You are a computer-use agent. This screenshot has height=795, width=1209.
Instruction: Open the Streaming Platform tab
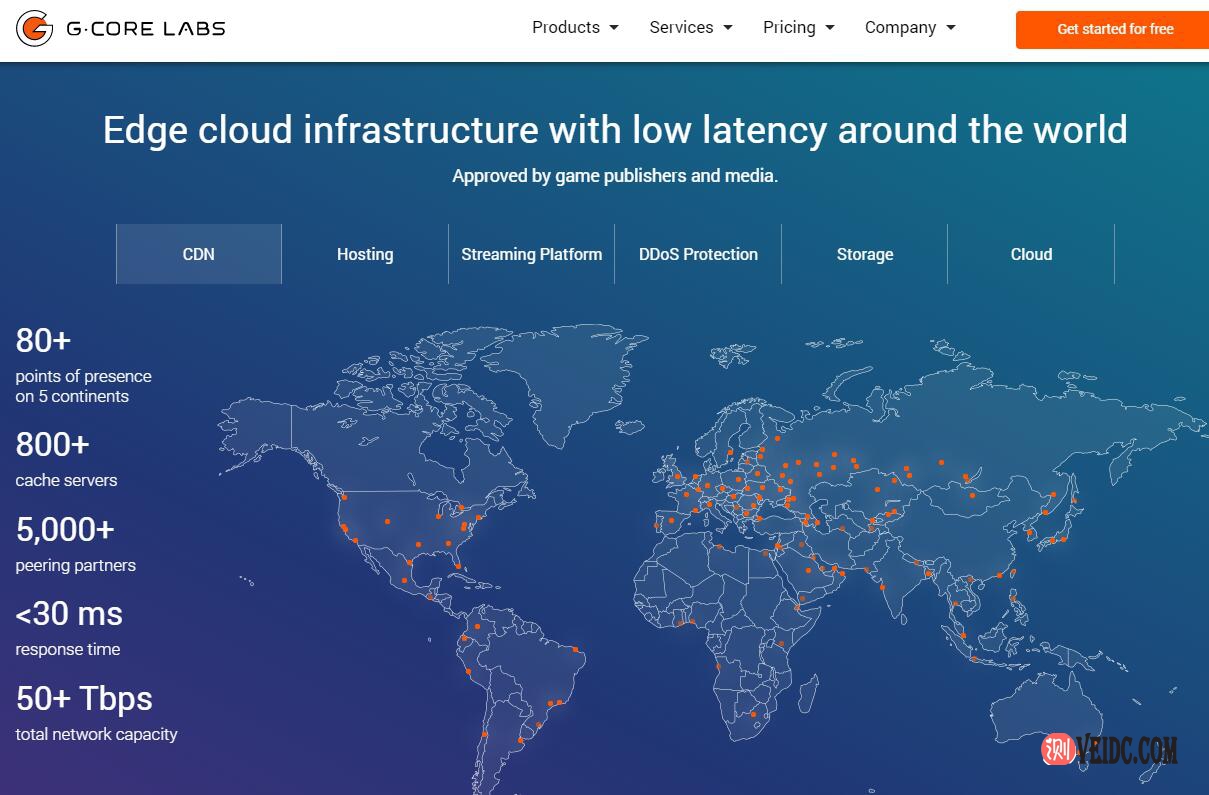point(531,254)
